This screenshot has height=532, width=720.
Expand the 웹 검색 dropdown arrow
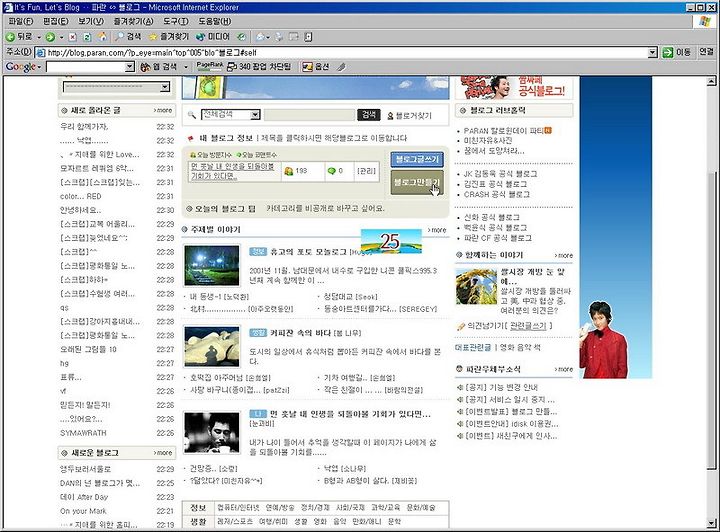[x=186, y=67]
